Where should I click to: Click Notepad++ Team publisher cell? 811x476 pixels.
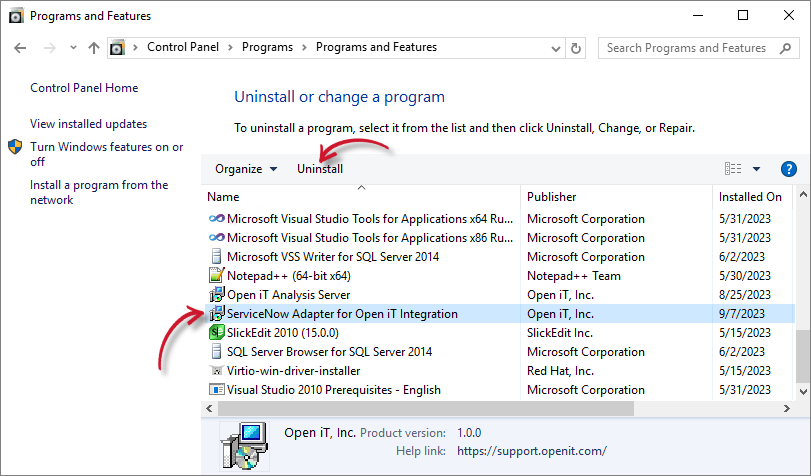tap(574, 276)
